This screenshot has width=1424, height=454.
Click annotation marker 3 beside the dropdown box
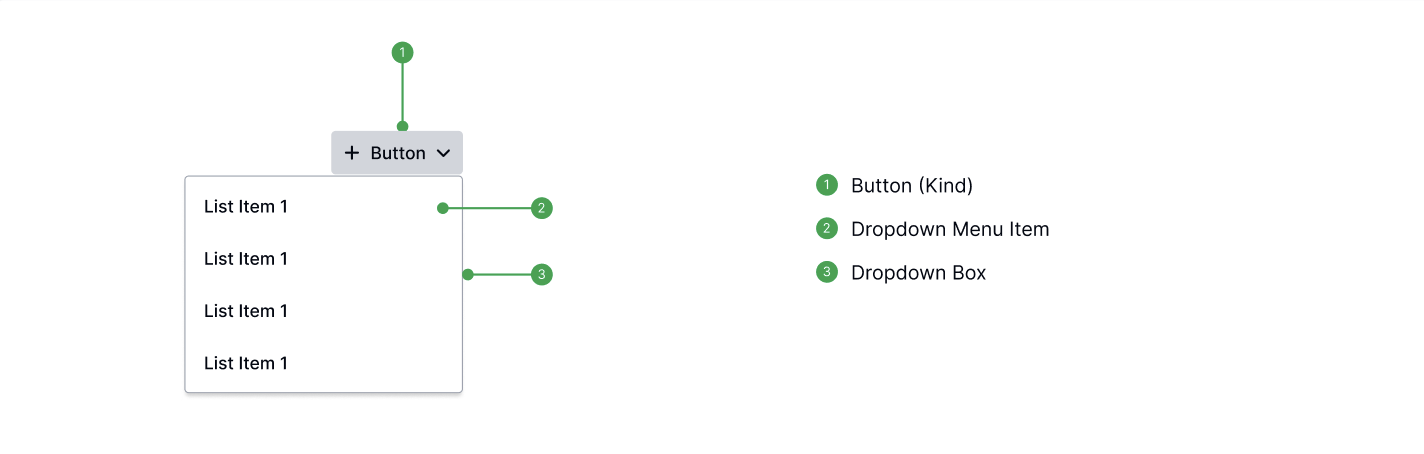click(541, 274)
